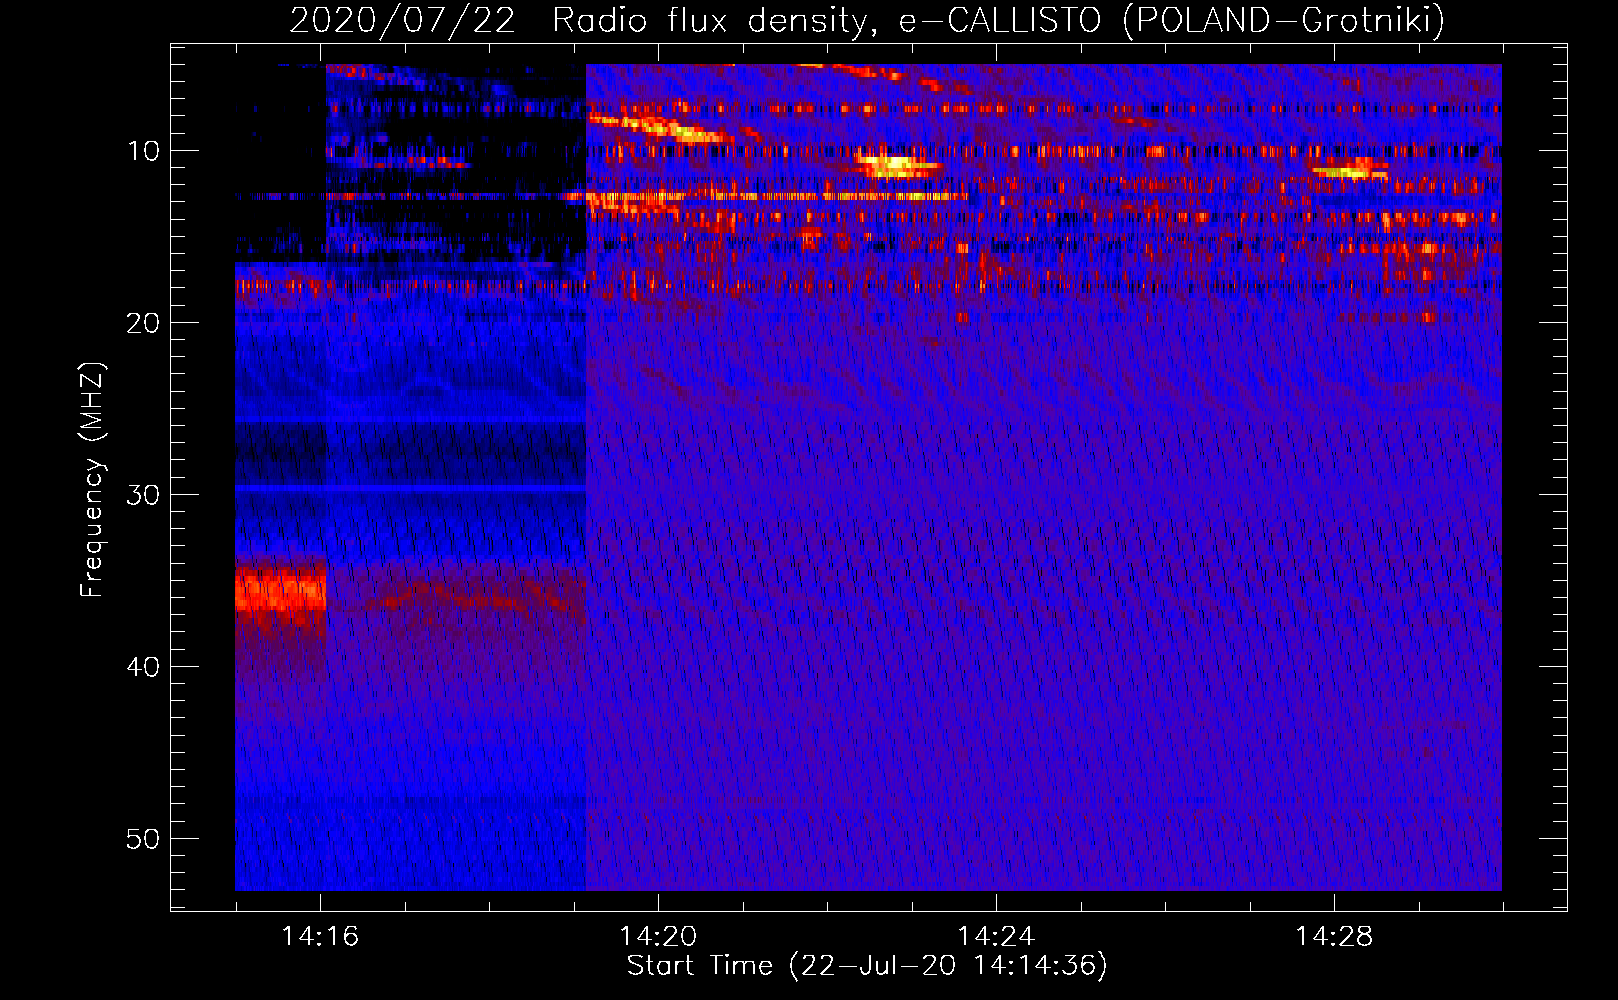
Task: Click the yellow burst near 10 MHz at 14:23
Action: coord(897,165)
